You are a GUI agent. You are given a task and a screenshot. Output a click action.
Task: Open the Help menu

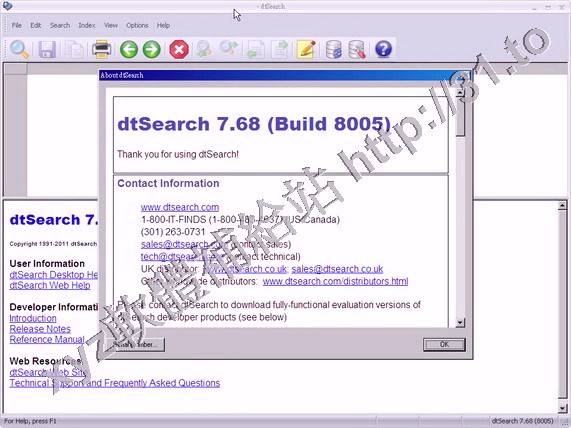pos(163,25)
